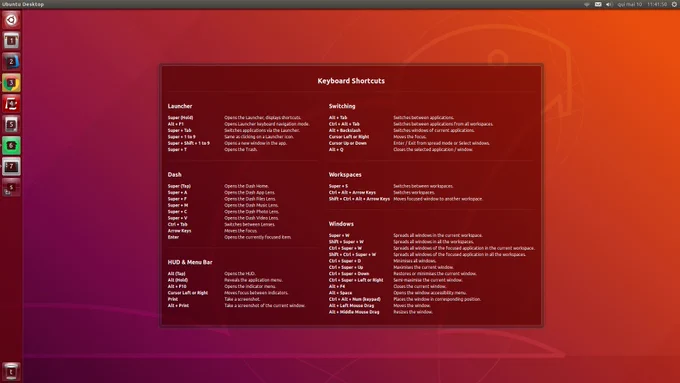Click "Opens the currently focused item."
Viewport: 680px width, 383px height.
pyautogui.click(x=258, y=237)
